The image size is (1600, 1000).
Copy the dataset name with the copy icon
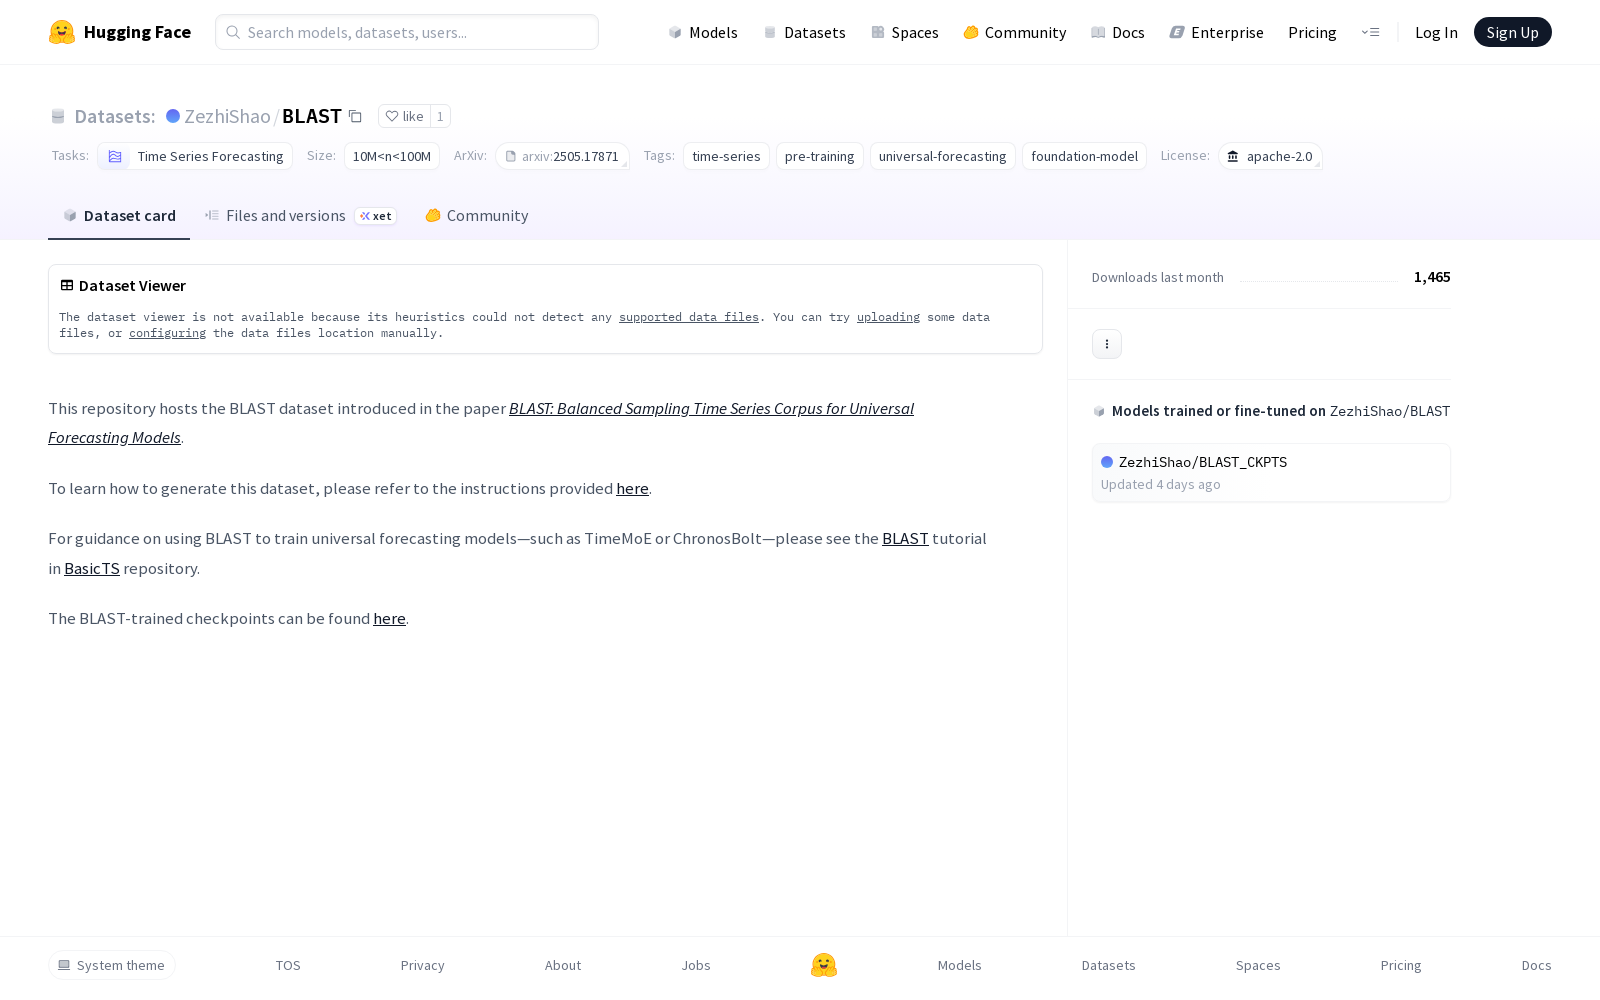click(355, 116)
